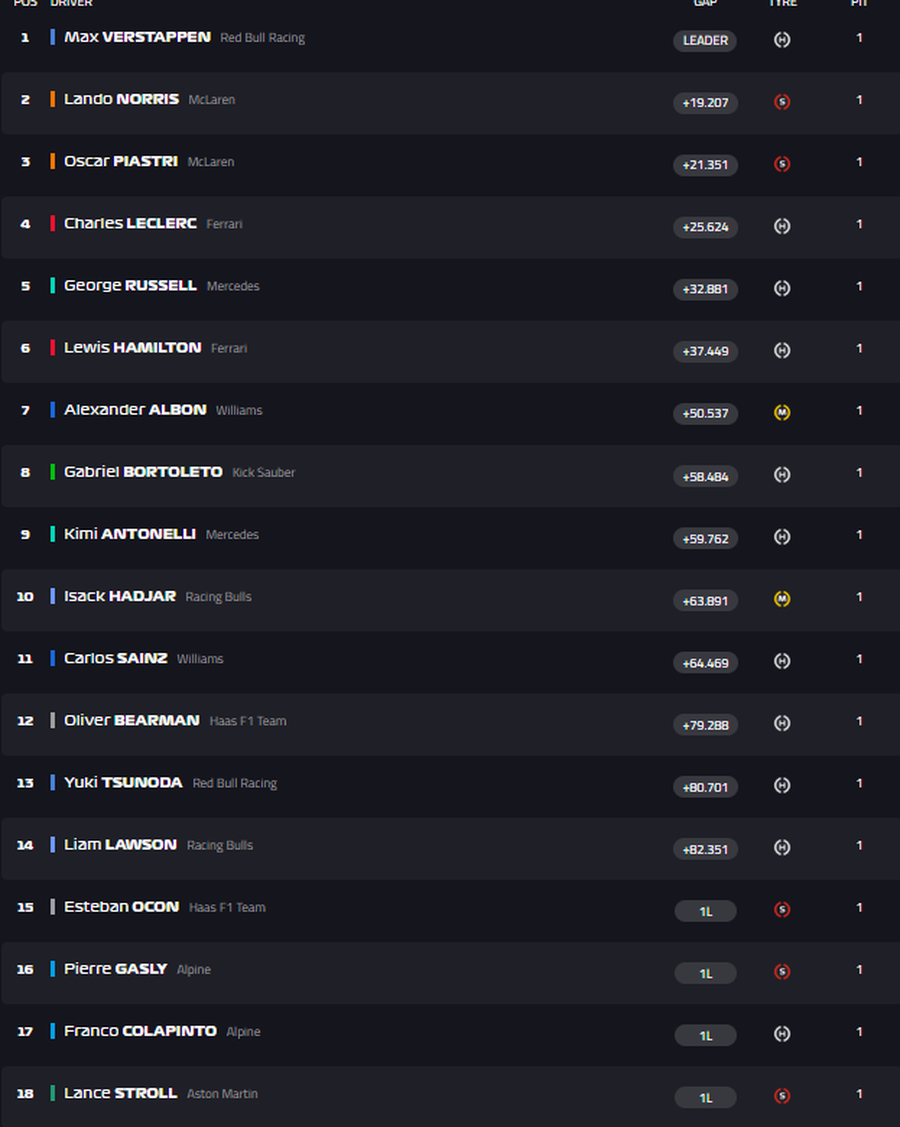Click Pierre Gasly's soft tyre icon
Screen dimensions: 900x1127
pos(782,971)
